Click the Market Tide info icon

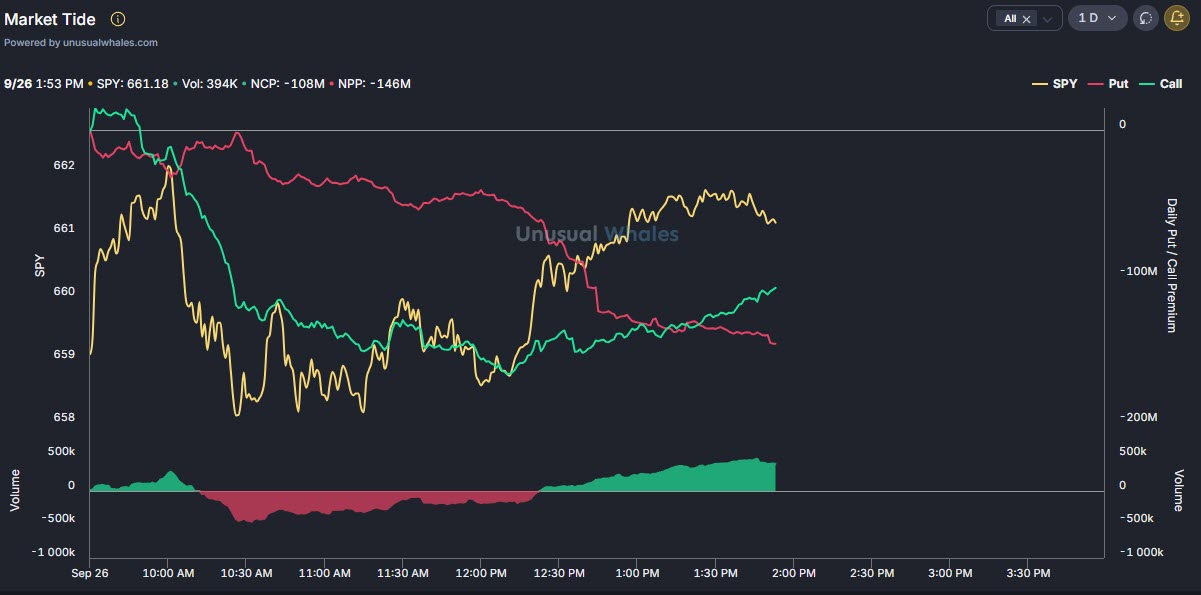click(118, 19)
